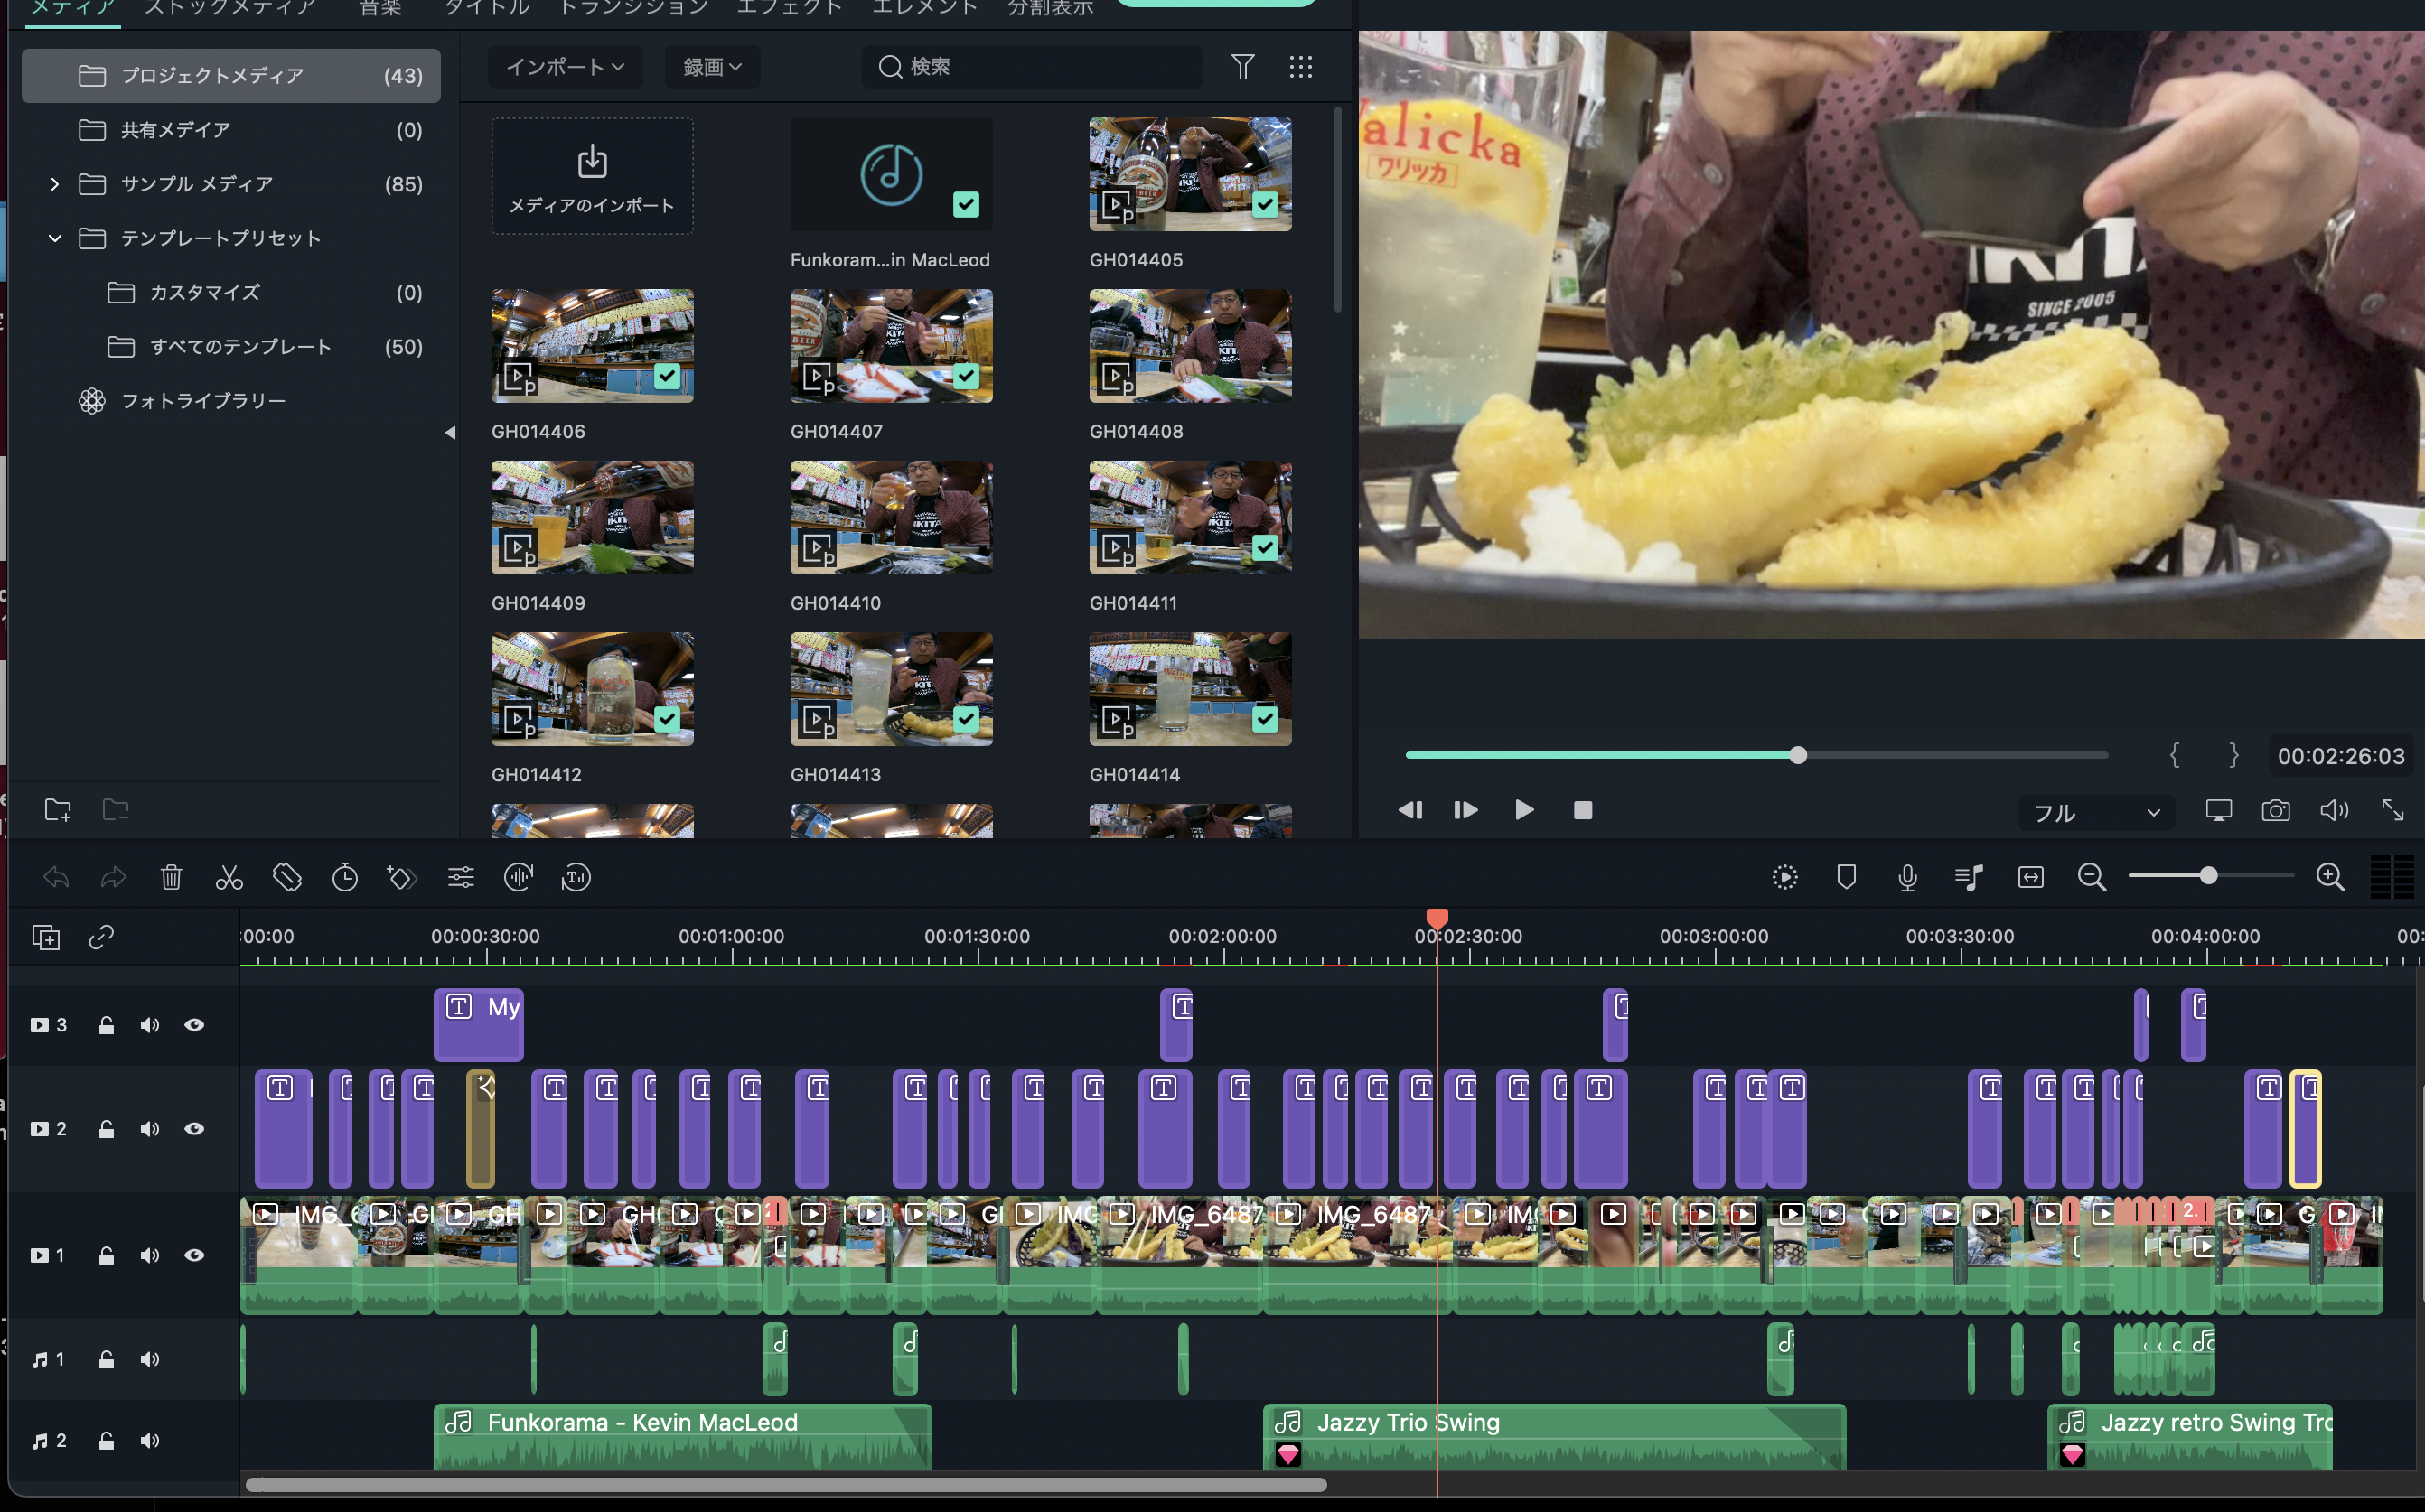Switch media grid view icon
Viewport: 2425px width, 1512px height.
1300,67
